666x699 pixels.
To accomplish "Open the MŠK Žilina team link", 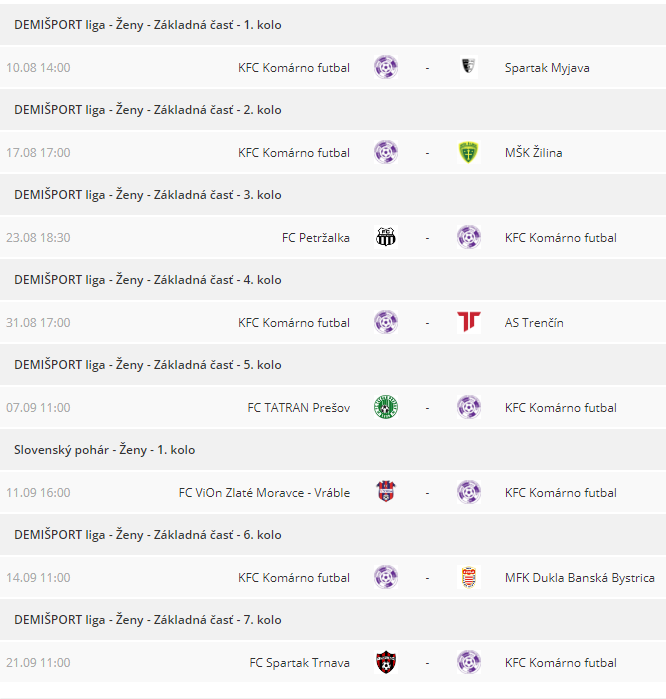I will (533, 153).
